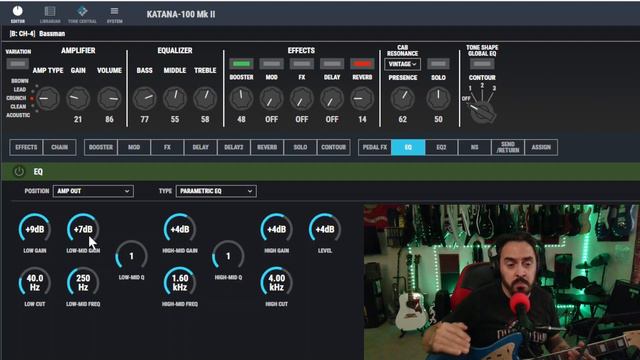Click the Low Gain +9dB knob
640x360 pixels.
pyautogui.click(x=35, y=229)
